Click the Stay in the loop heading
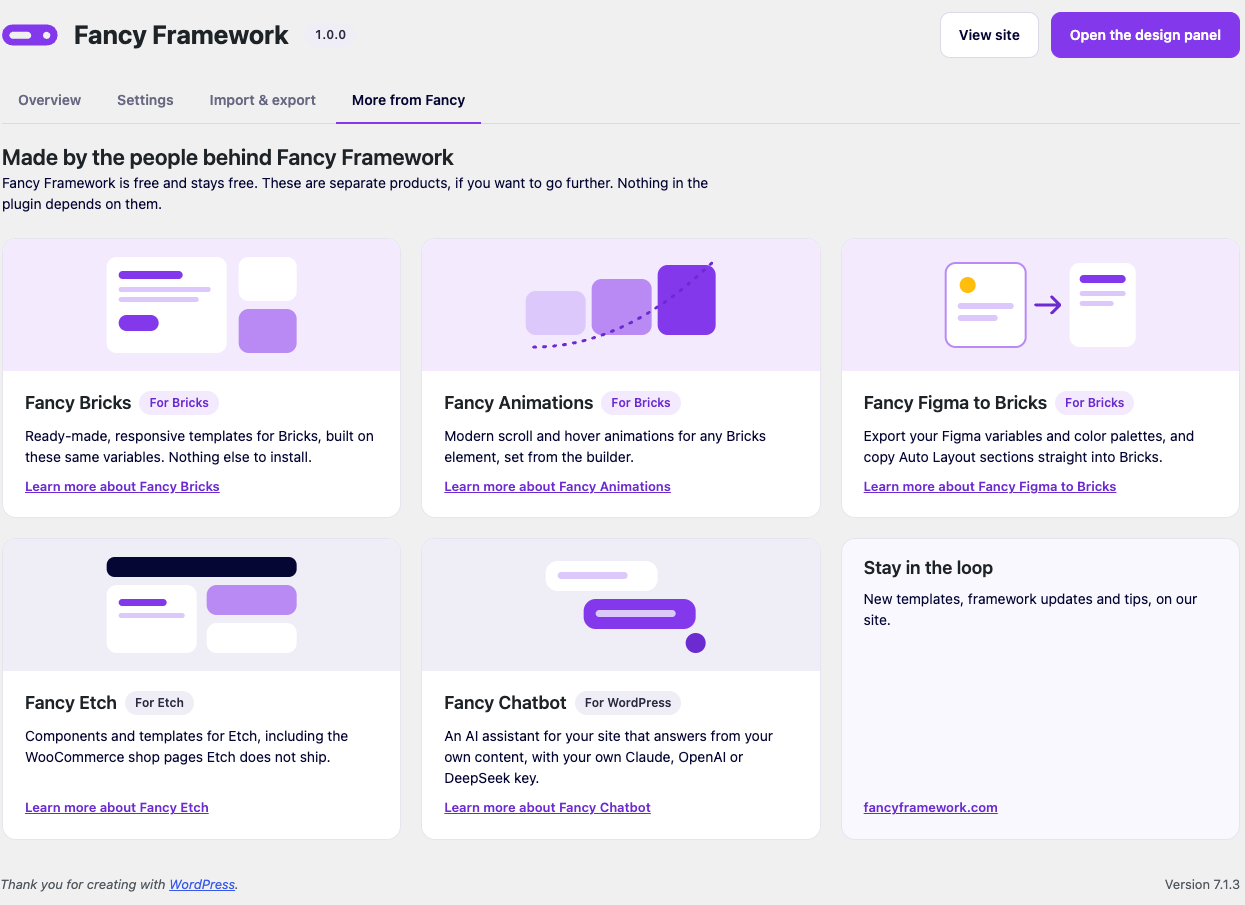1245x905 pixels. pos(928,568)
